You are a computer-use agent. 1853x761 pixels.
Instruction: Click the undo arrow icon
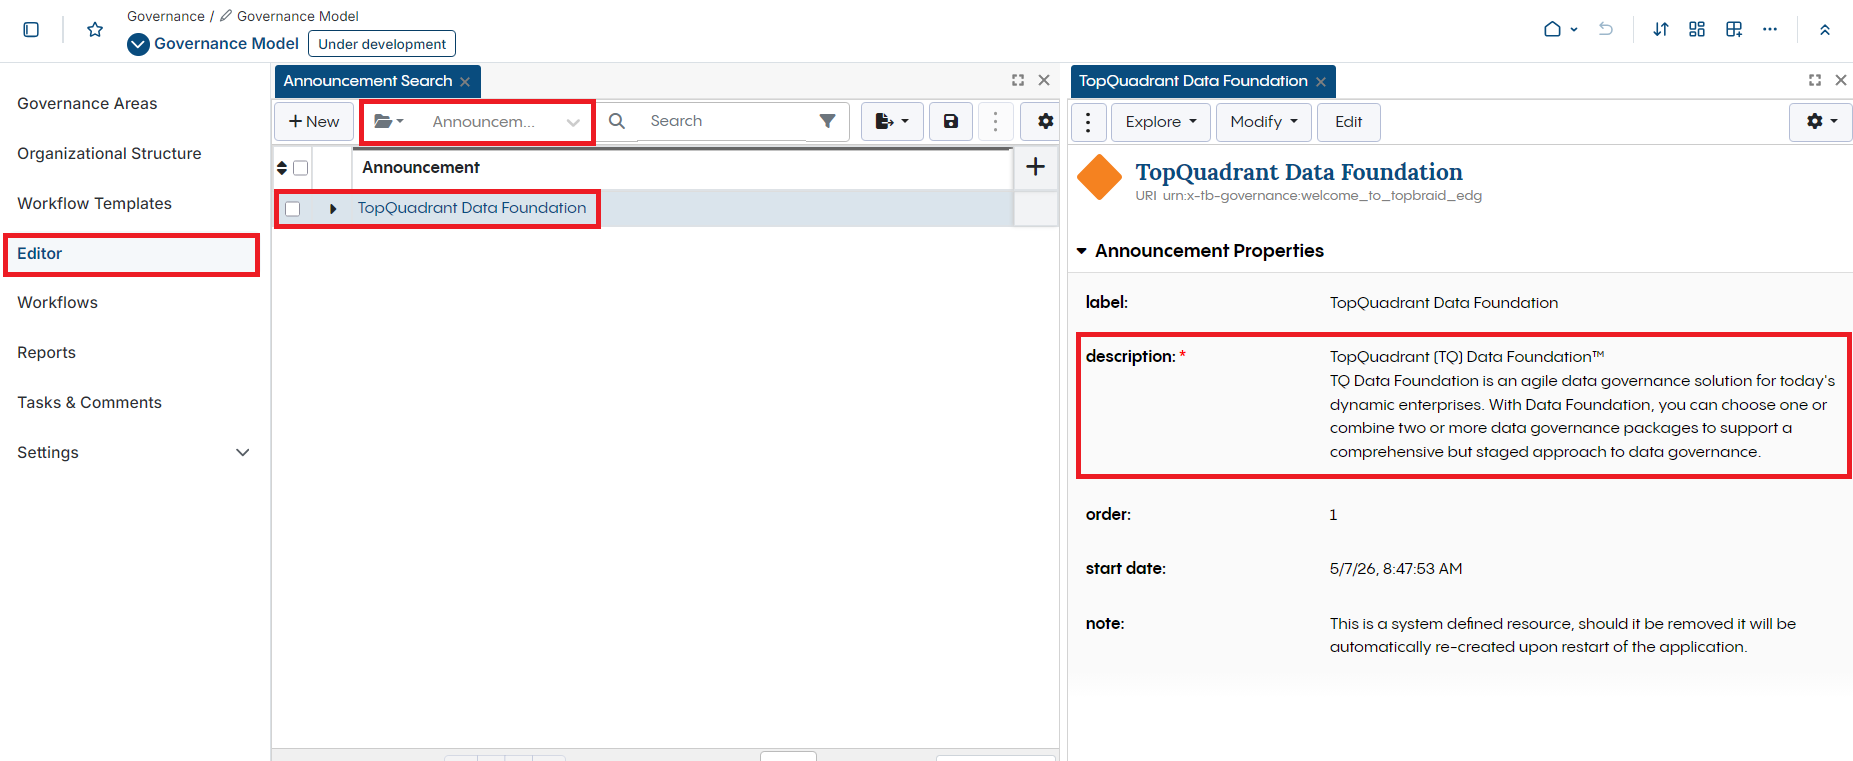click(1606, 29)
